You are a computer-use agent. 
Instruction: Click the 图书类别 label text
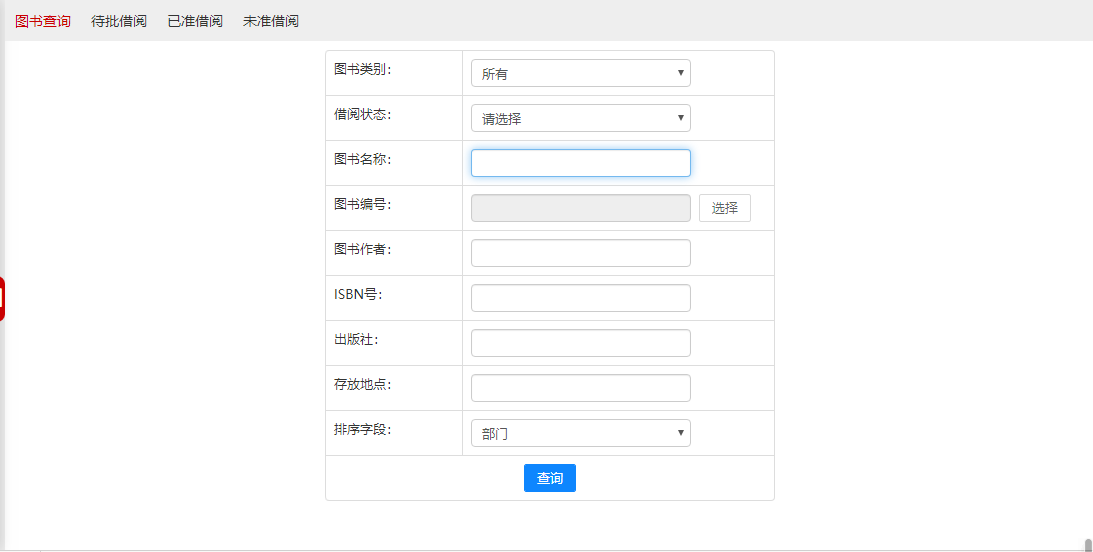pyautogui.click(x=362, y=69)
